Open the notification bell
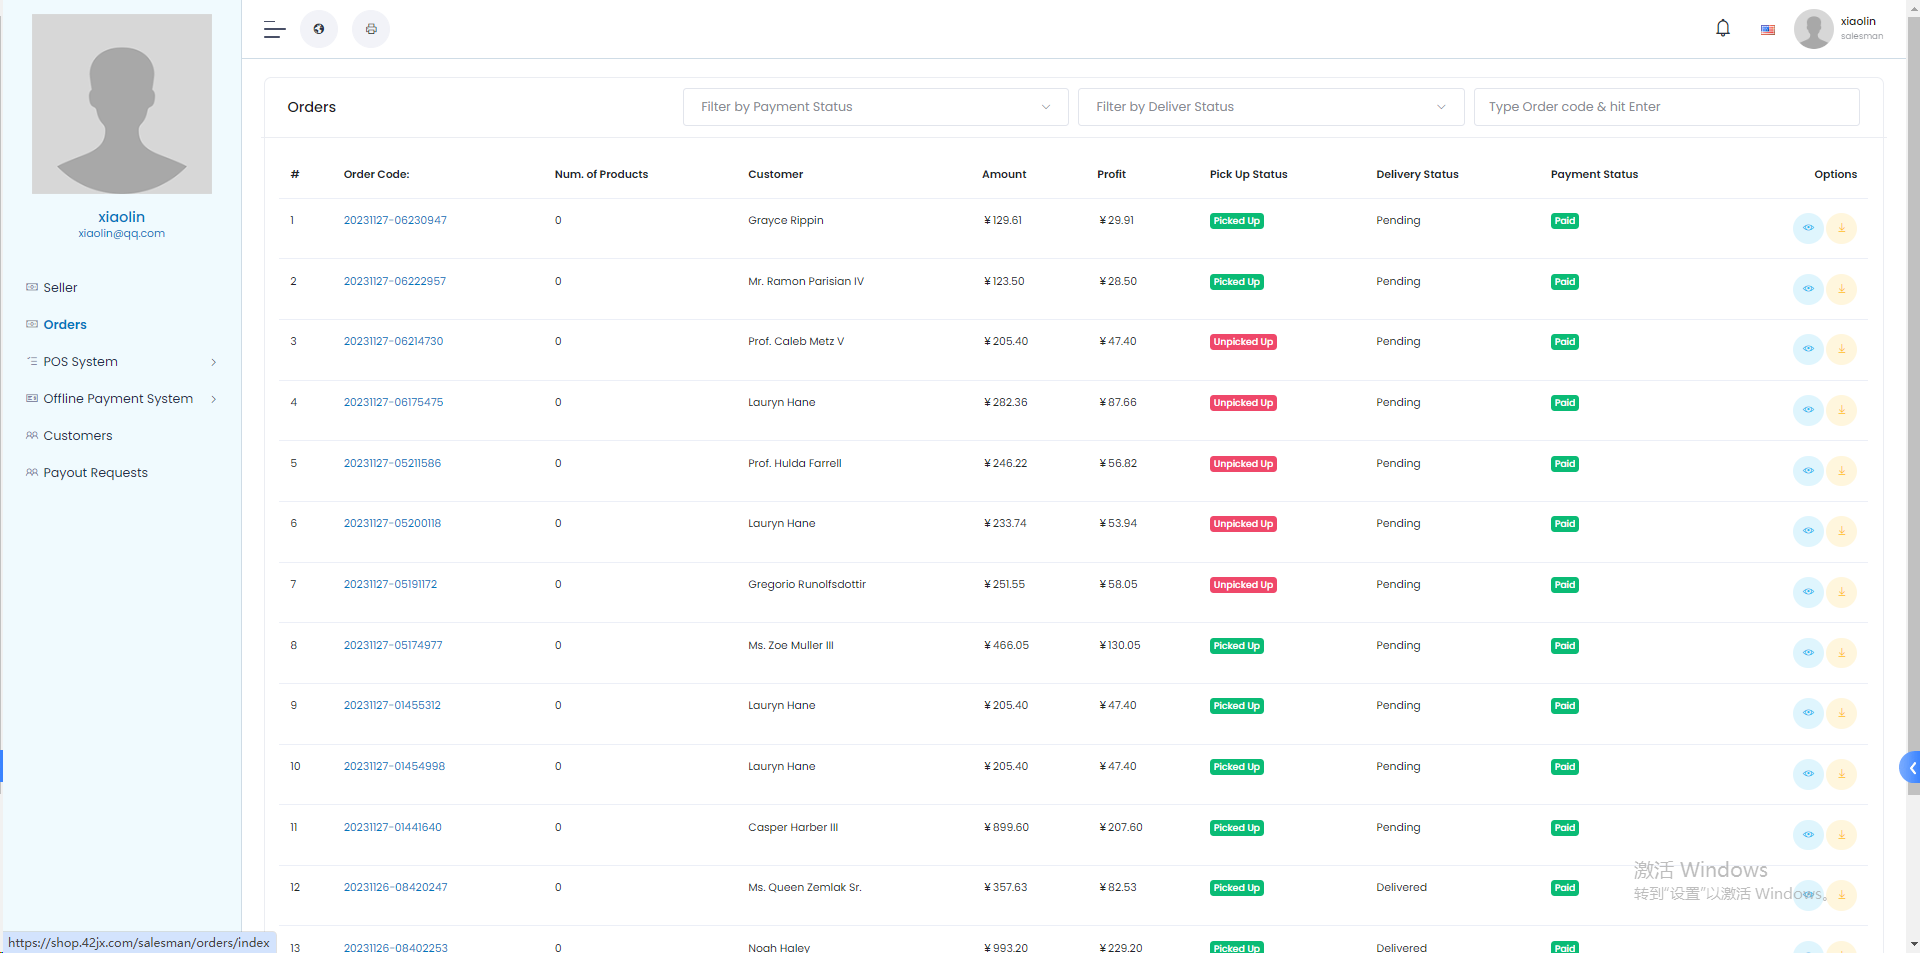Image resolution: width=1920 pixels, height=953 pixels. tap(1722, 29)
